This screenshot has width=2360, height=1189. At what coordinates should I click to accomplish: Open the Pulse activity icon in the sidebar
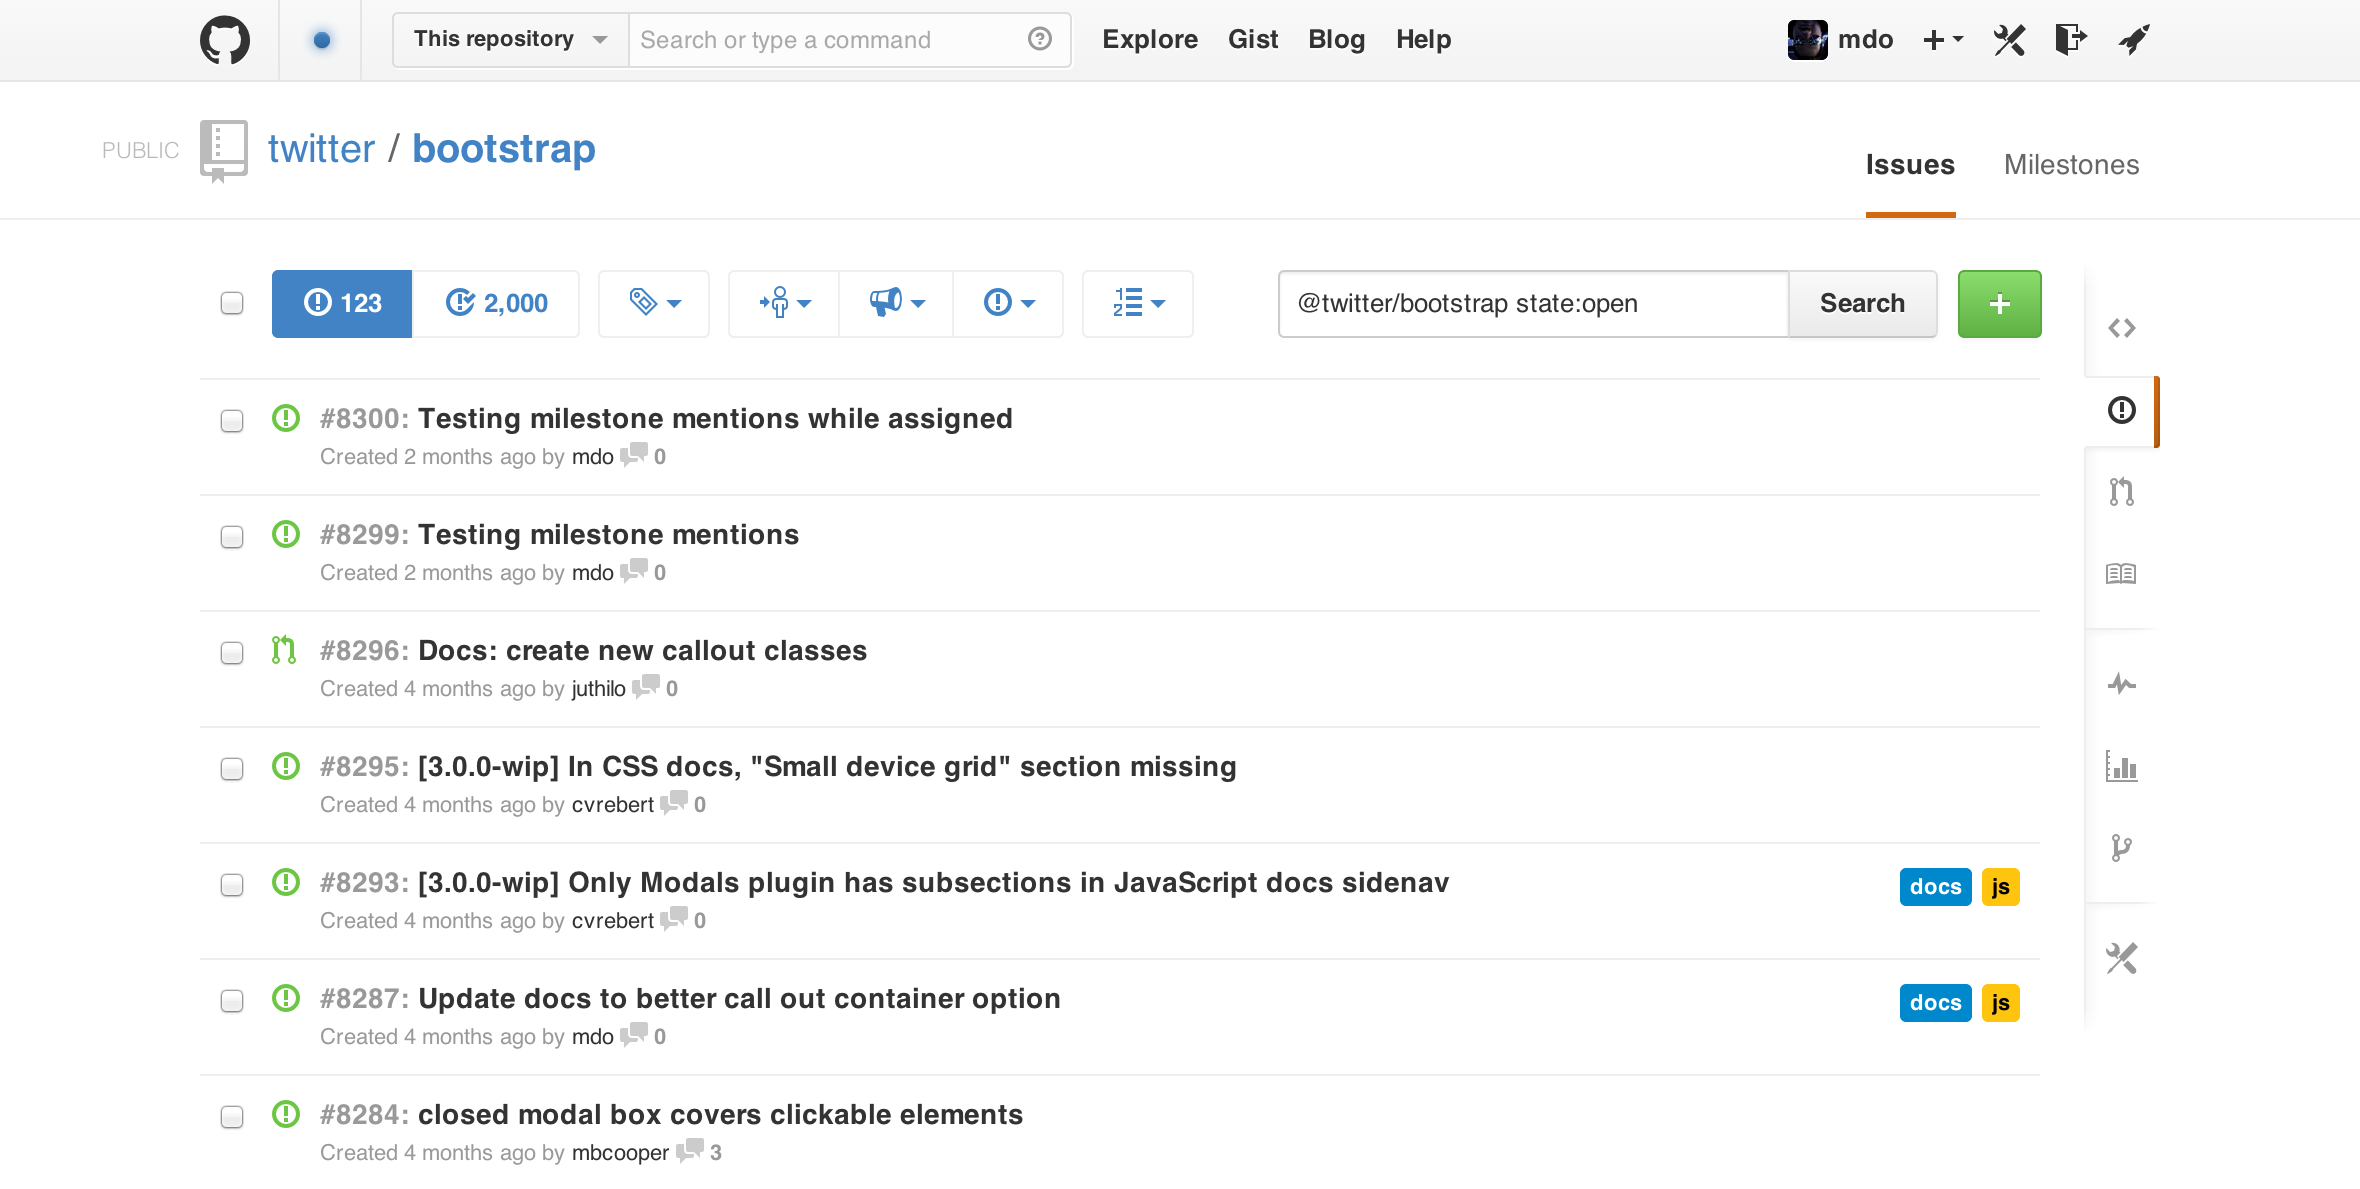[2121, 685]
